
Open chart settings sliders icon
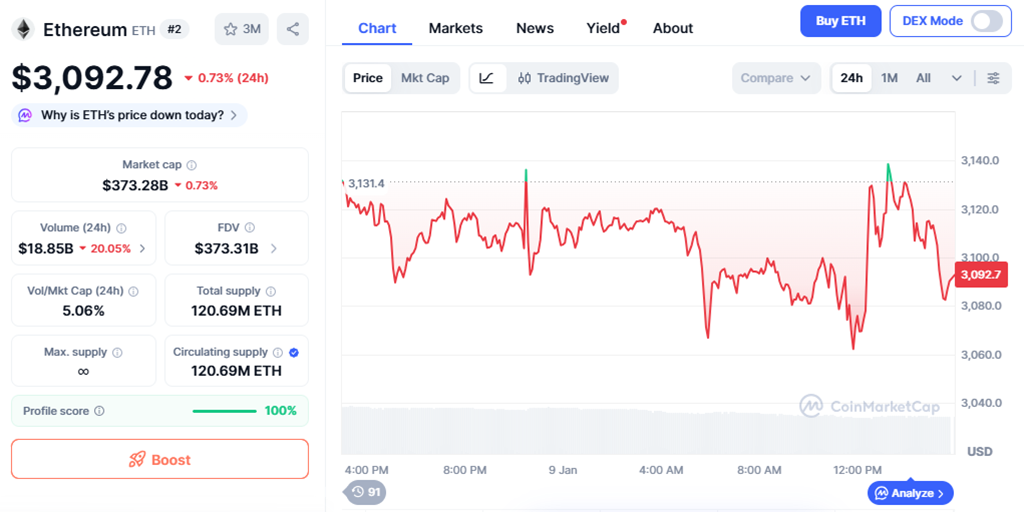coord(993,78)
